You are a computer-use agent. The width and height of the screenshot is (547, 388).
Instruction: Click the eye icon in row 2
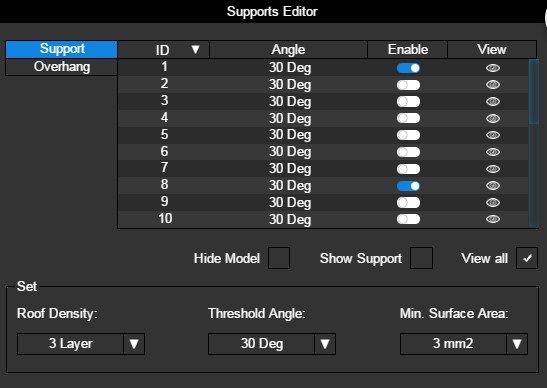493,85
